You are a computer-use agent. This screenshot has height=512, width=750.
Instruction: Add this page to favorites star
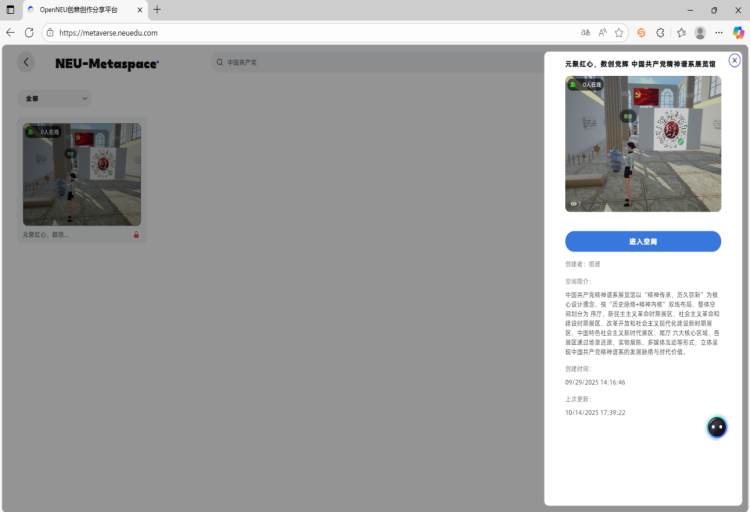pyautogui.click(x=619, y=32)
